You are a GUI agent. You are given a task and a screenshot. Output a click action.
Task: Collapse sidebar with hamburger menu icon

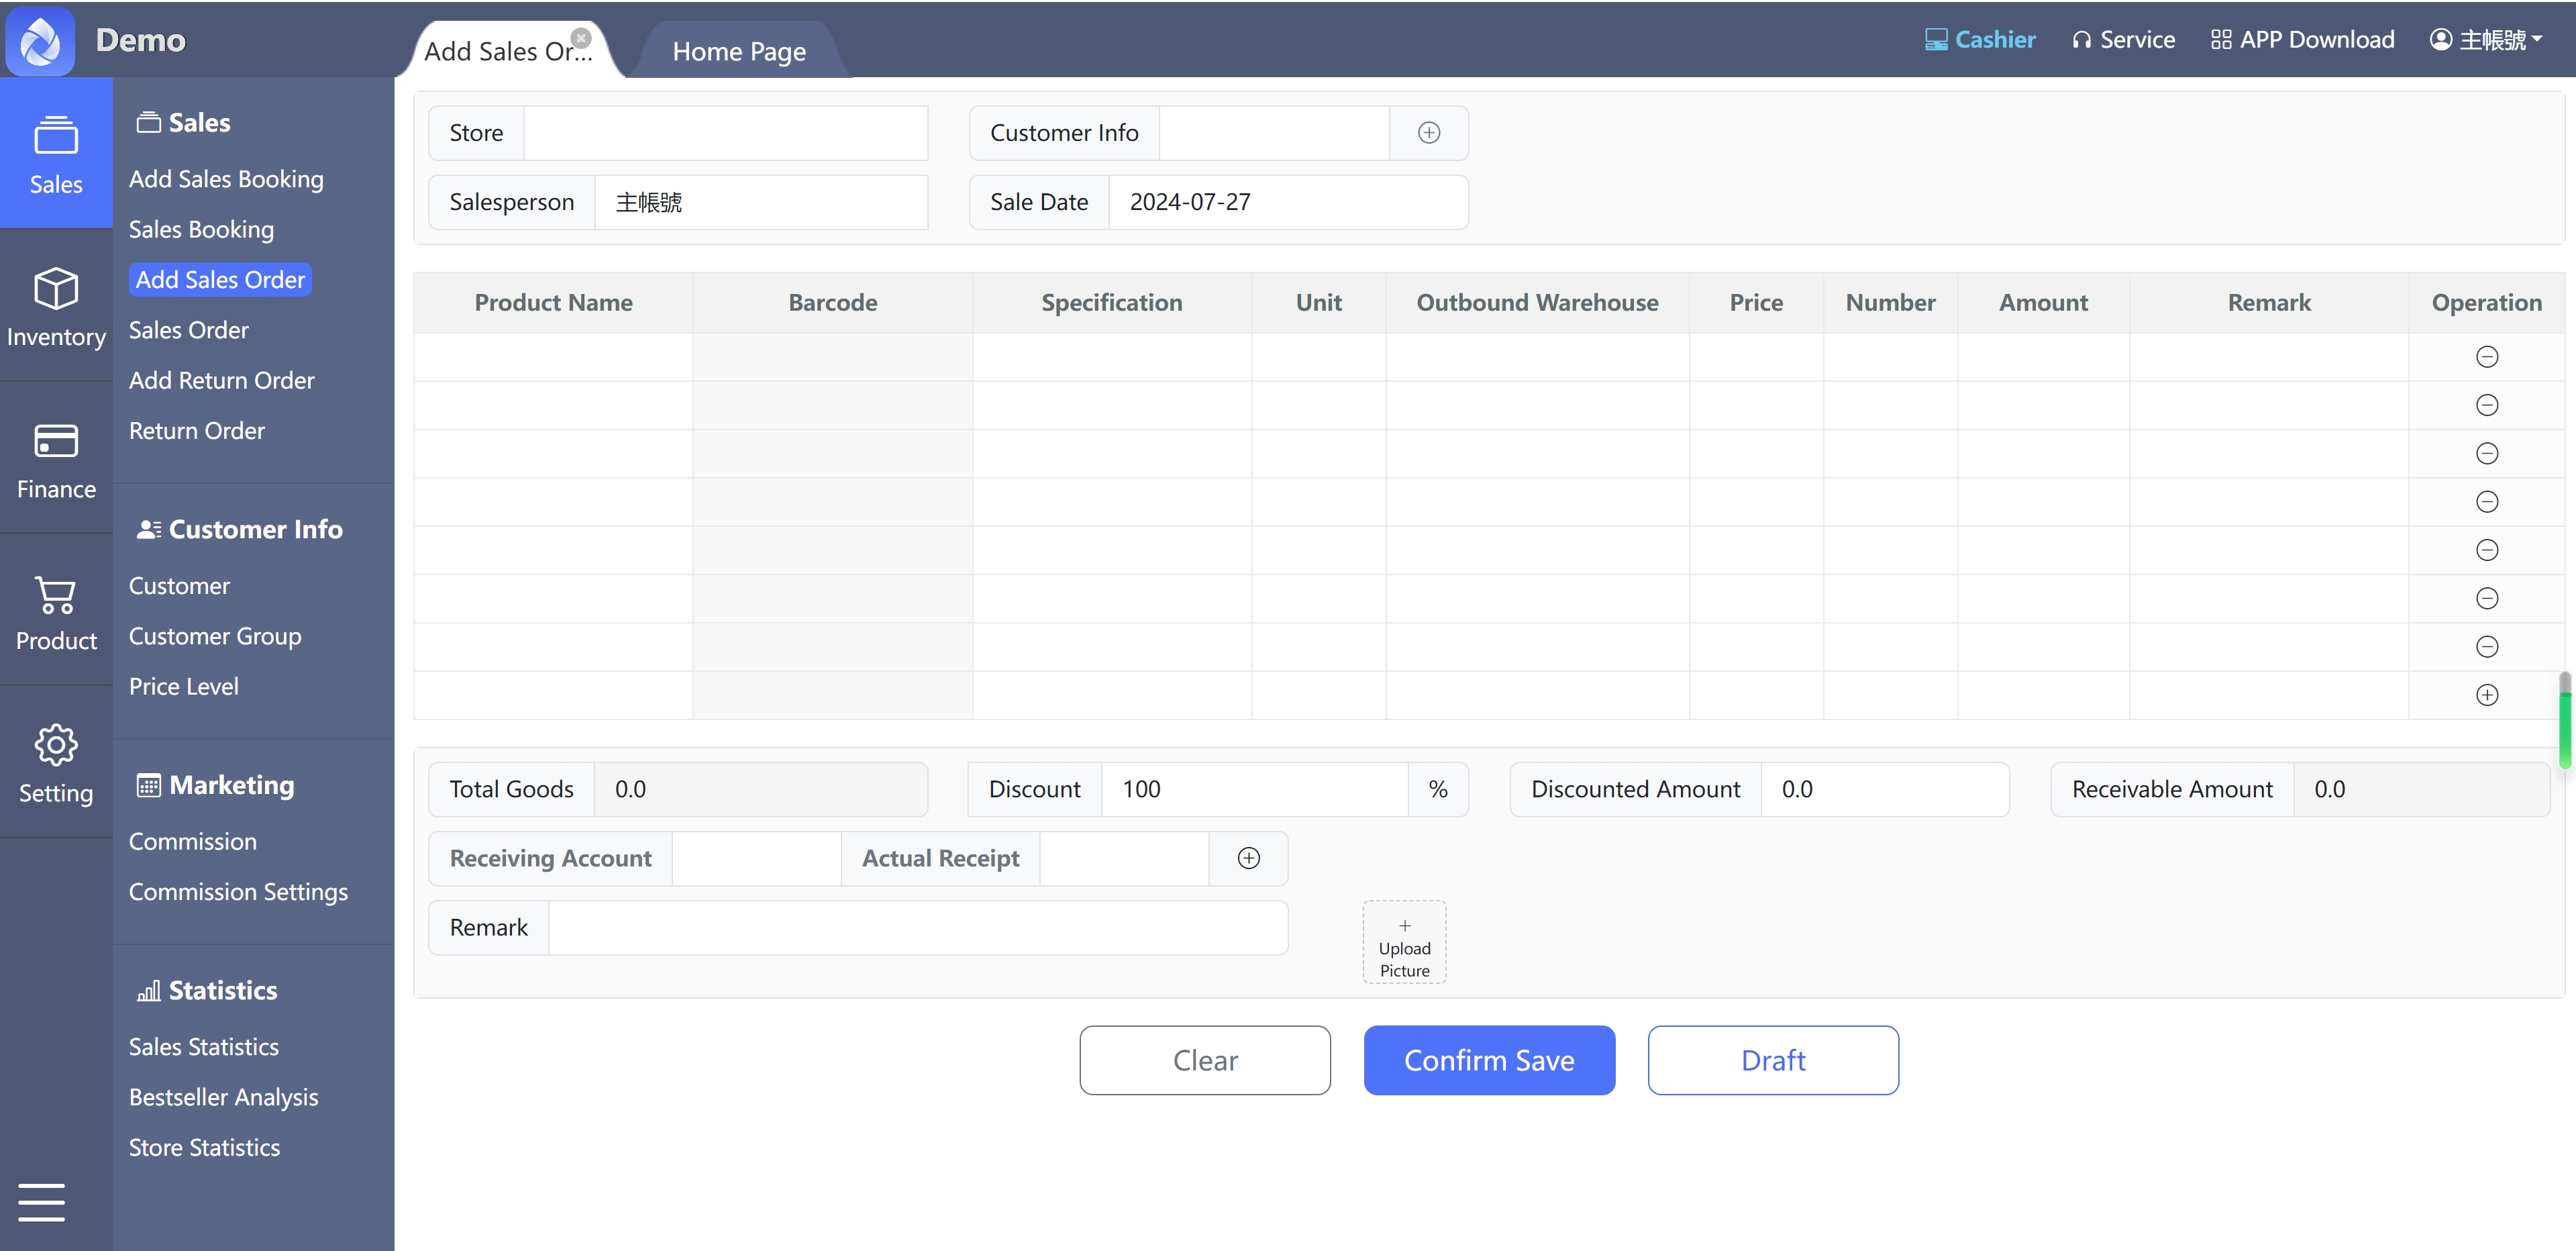click(x=41, y=1202)
